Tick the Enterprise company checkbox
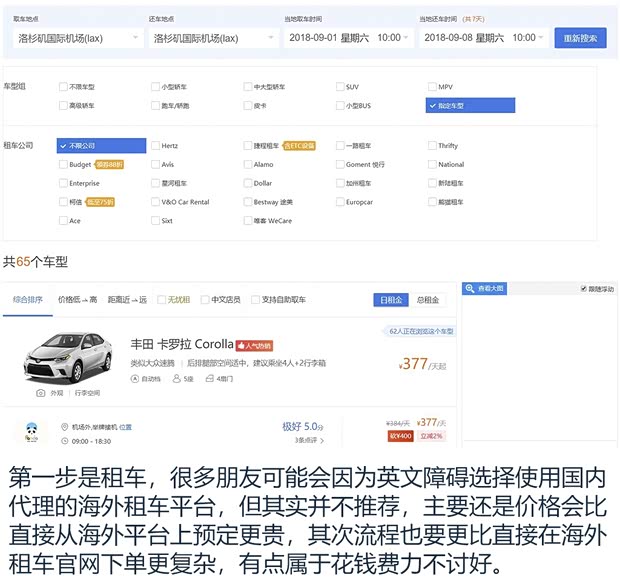The width and height of the screenshot is (620, 581). 63,183
